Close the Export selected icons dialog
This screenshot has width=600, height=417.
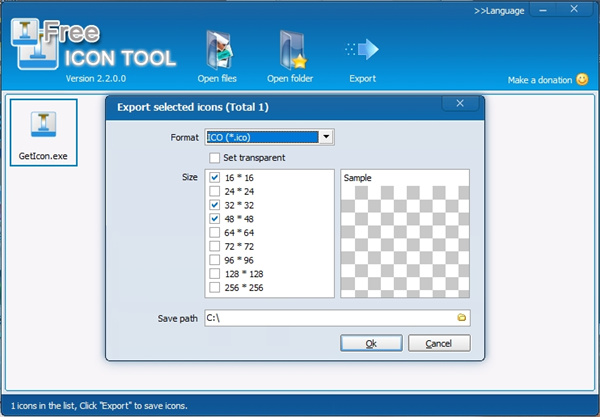pyautogui.click(x=459, y=103)
